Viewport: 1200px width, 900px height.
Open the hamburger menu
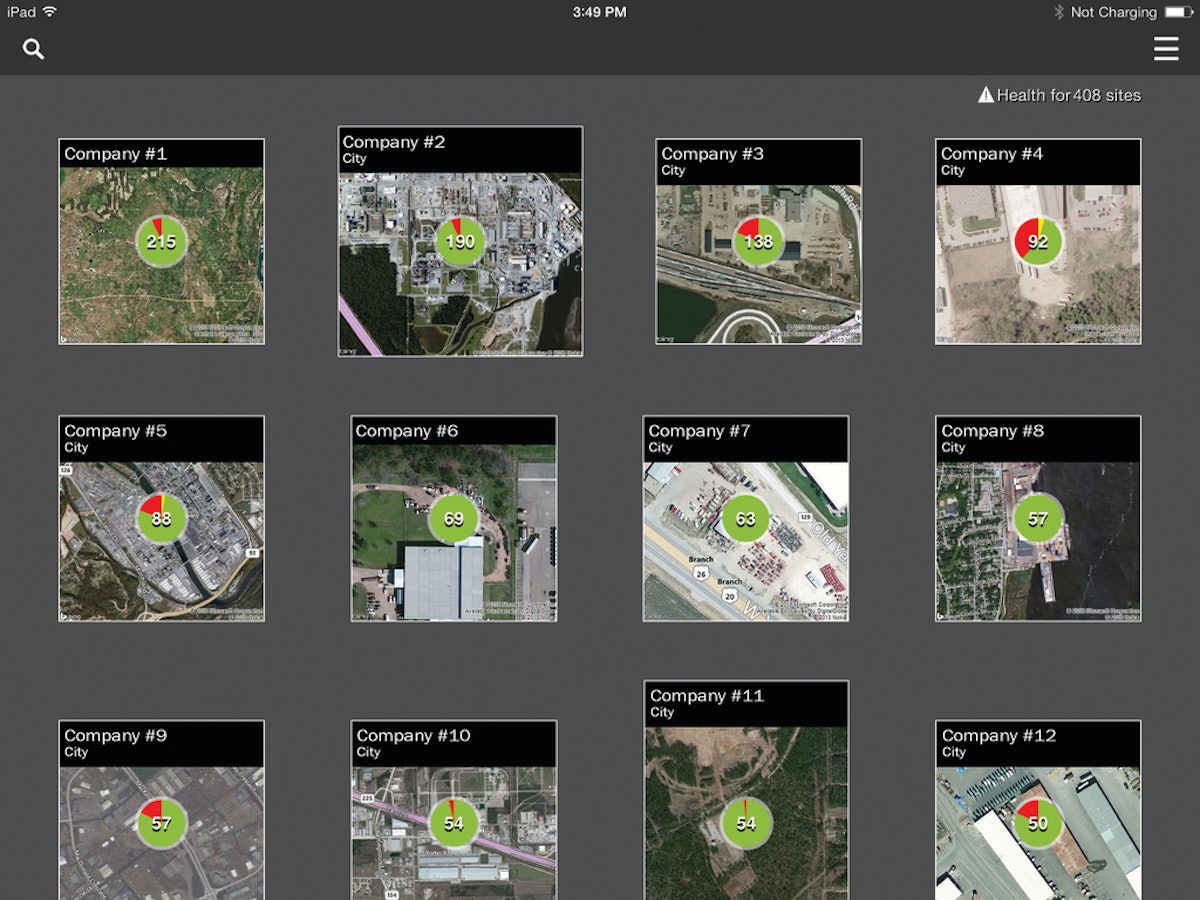[x=1166, y=48]
